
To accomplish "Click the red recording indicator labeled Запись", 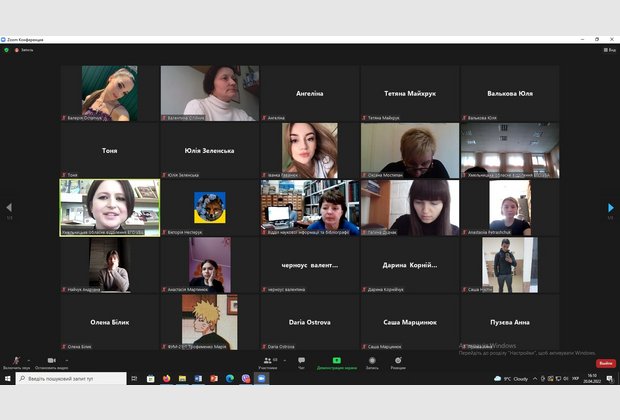I will point(24,50).
